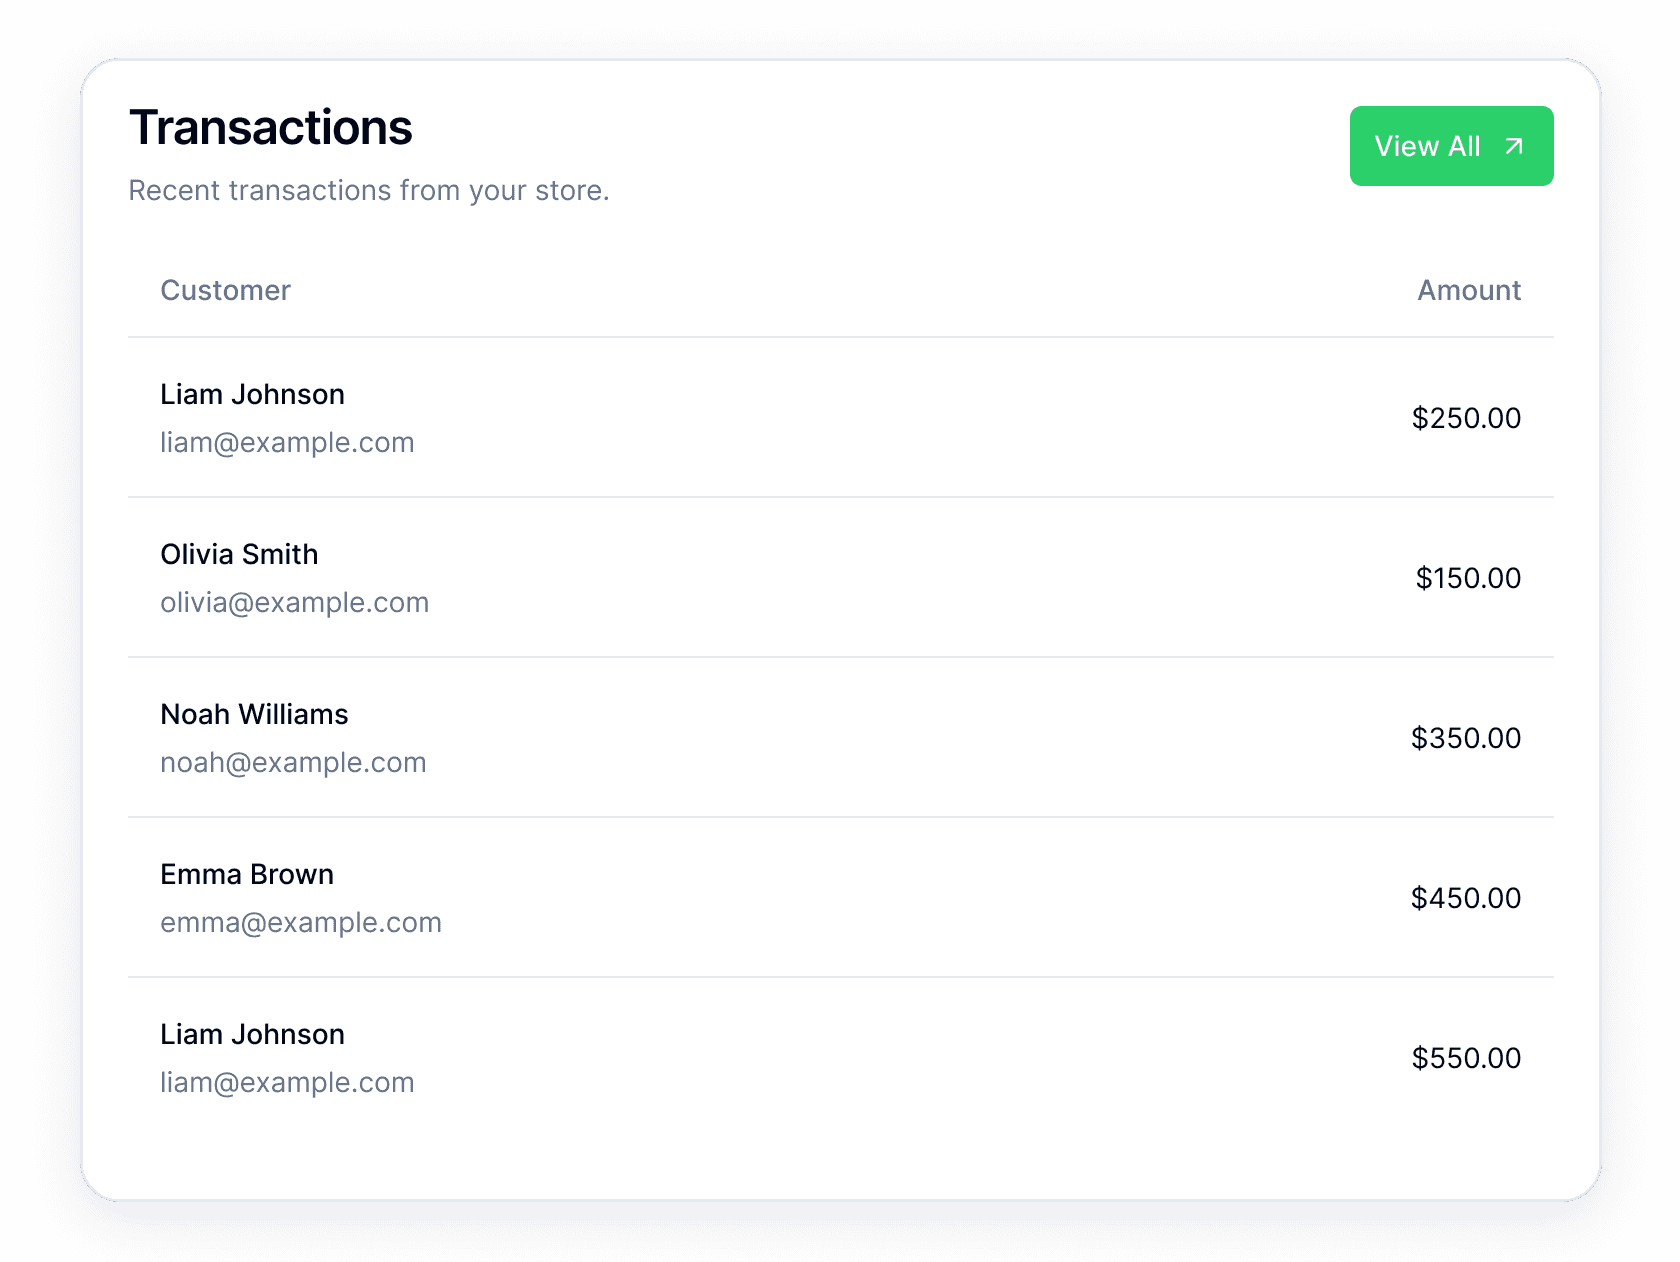The width and height of the screenshot is (1680, 1262).
Task: Click the first liam@example.com email
Action: pos(287,442)
